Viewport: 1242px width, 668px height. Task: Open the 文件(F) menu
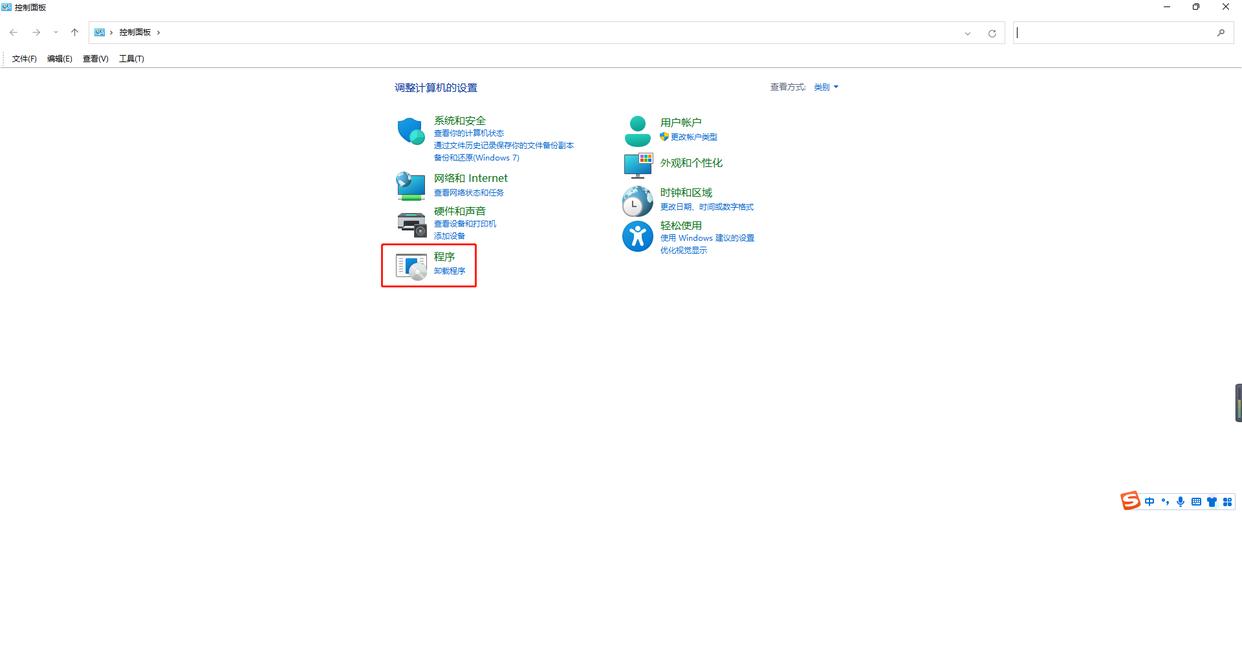(23, 58)
